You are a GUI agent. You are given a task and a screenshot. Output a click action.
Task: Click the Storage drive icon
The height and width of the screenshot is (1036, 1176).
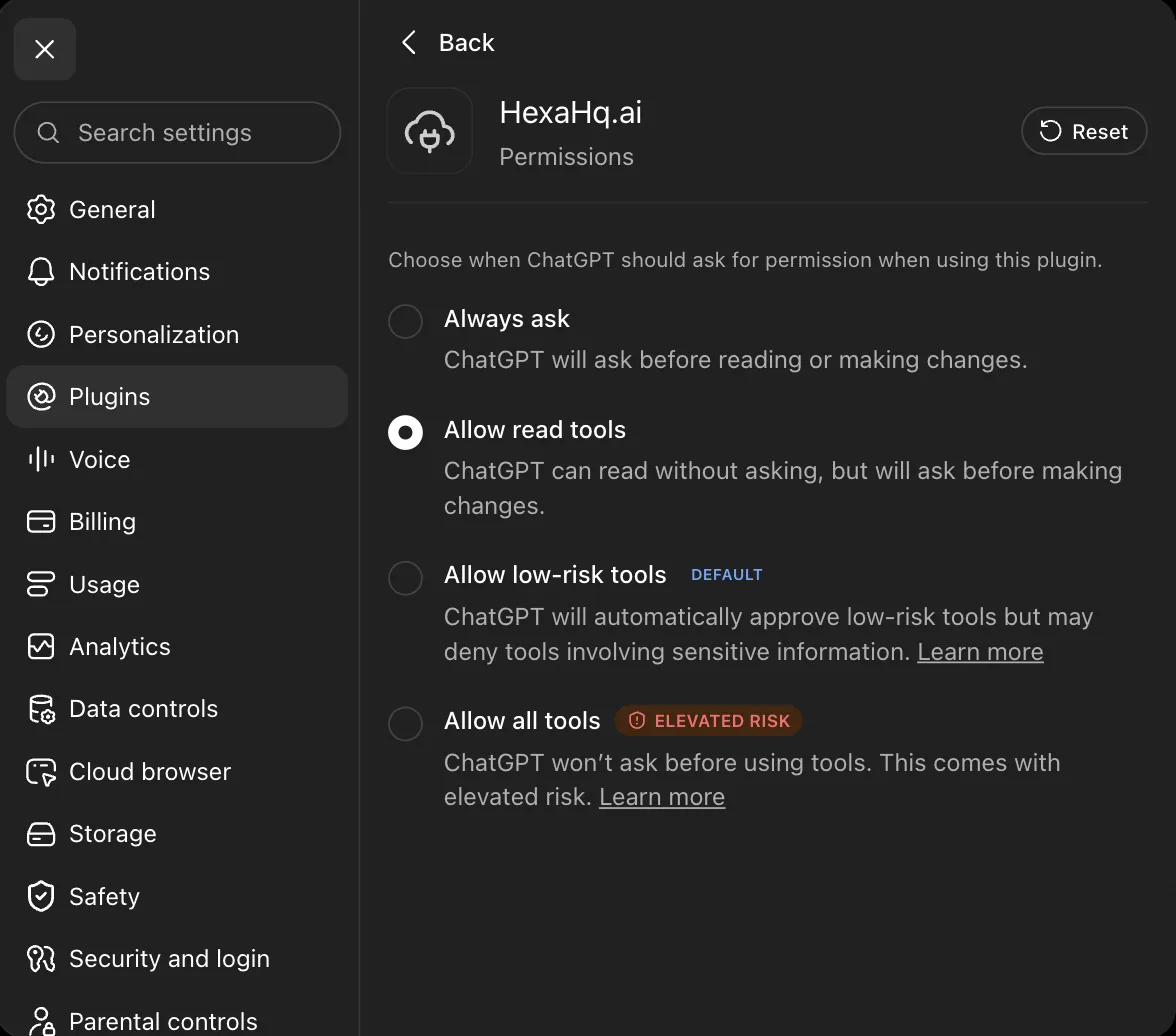(x=41, y=834)
